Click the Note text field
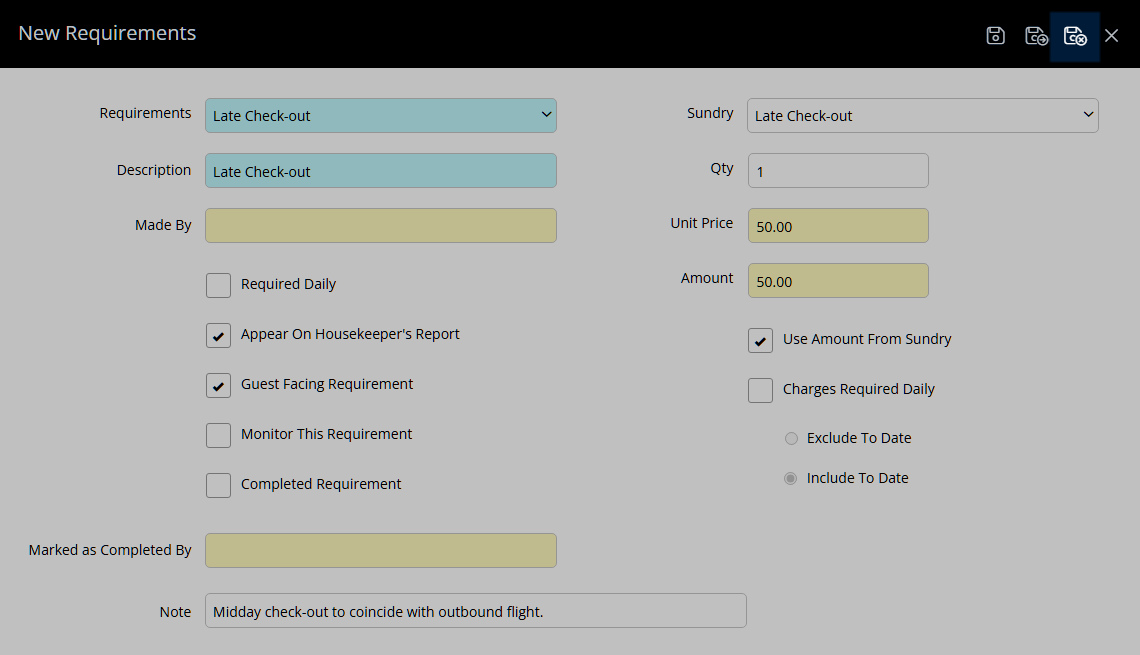The height and width of the screenshot is (655, 1140). click(x=475, y=611)
